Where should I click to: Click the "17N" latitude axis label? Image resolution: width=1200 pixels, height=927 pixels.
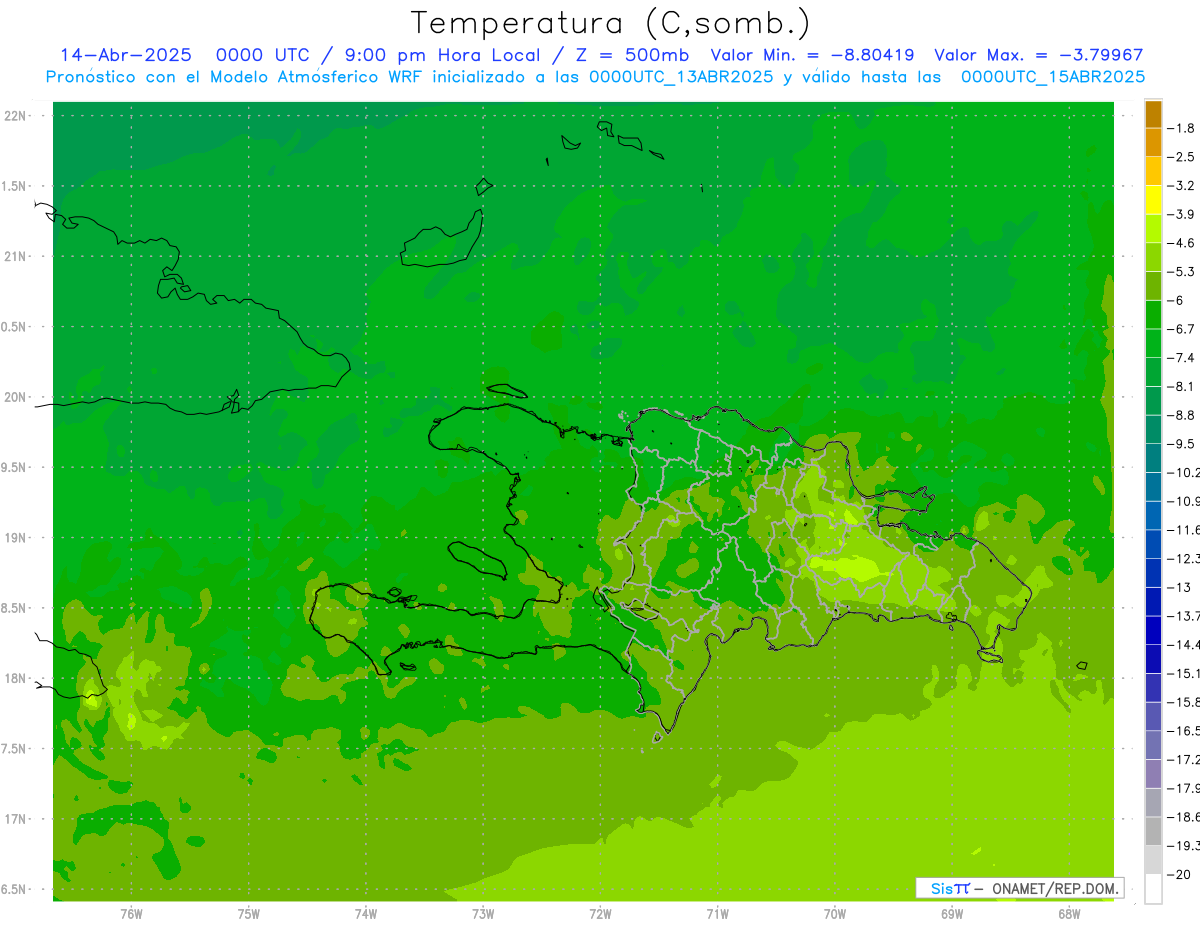click(16, 819)
